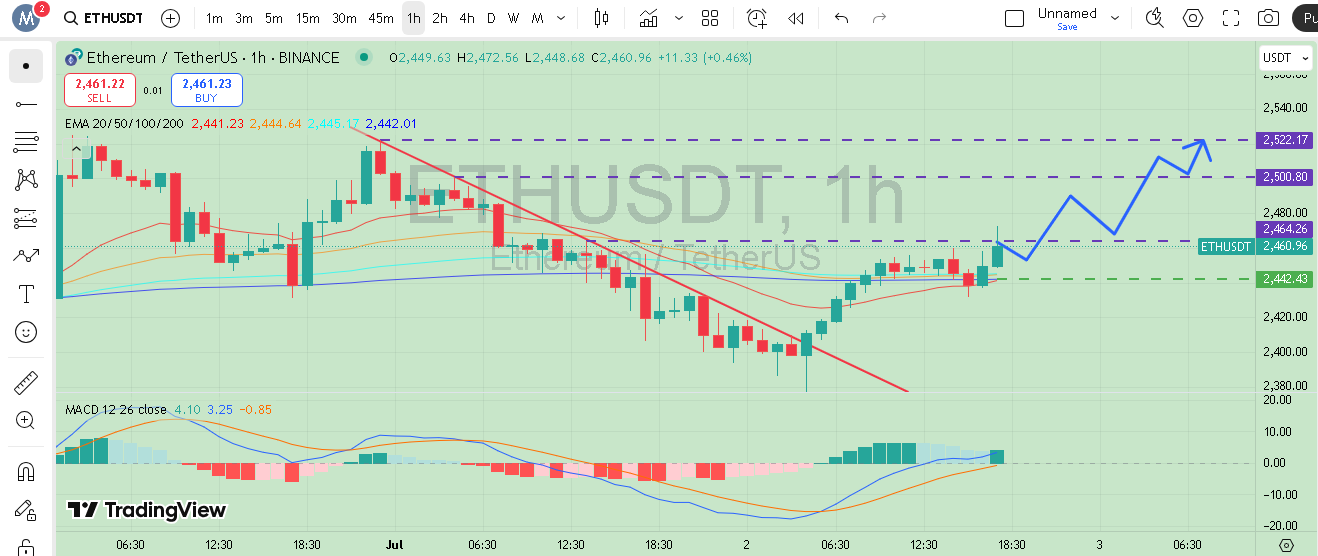Open the emoji icons tool
The height and width of the screenshot is (556, 1318).
click(26, 332)
